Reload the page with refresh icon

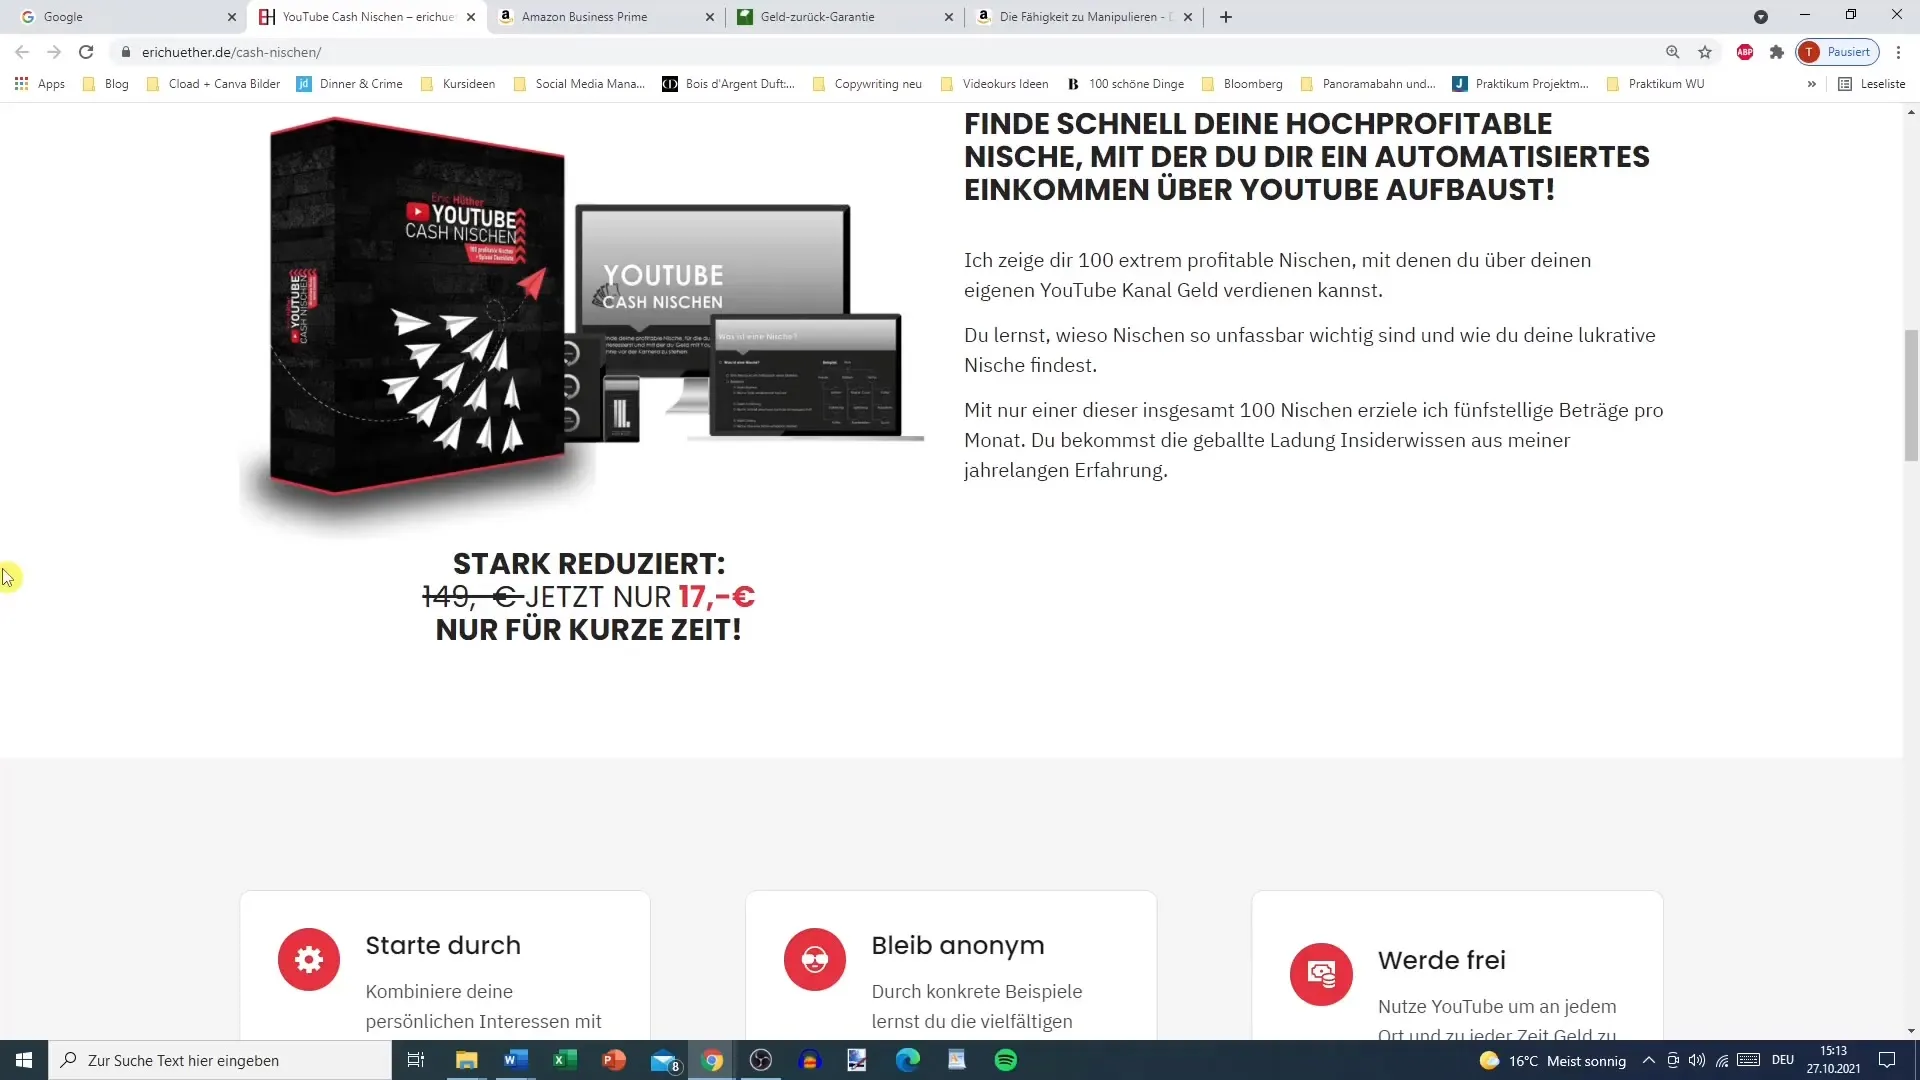tap(86, 52)
